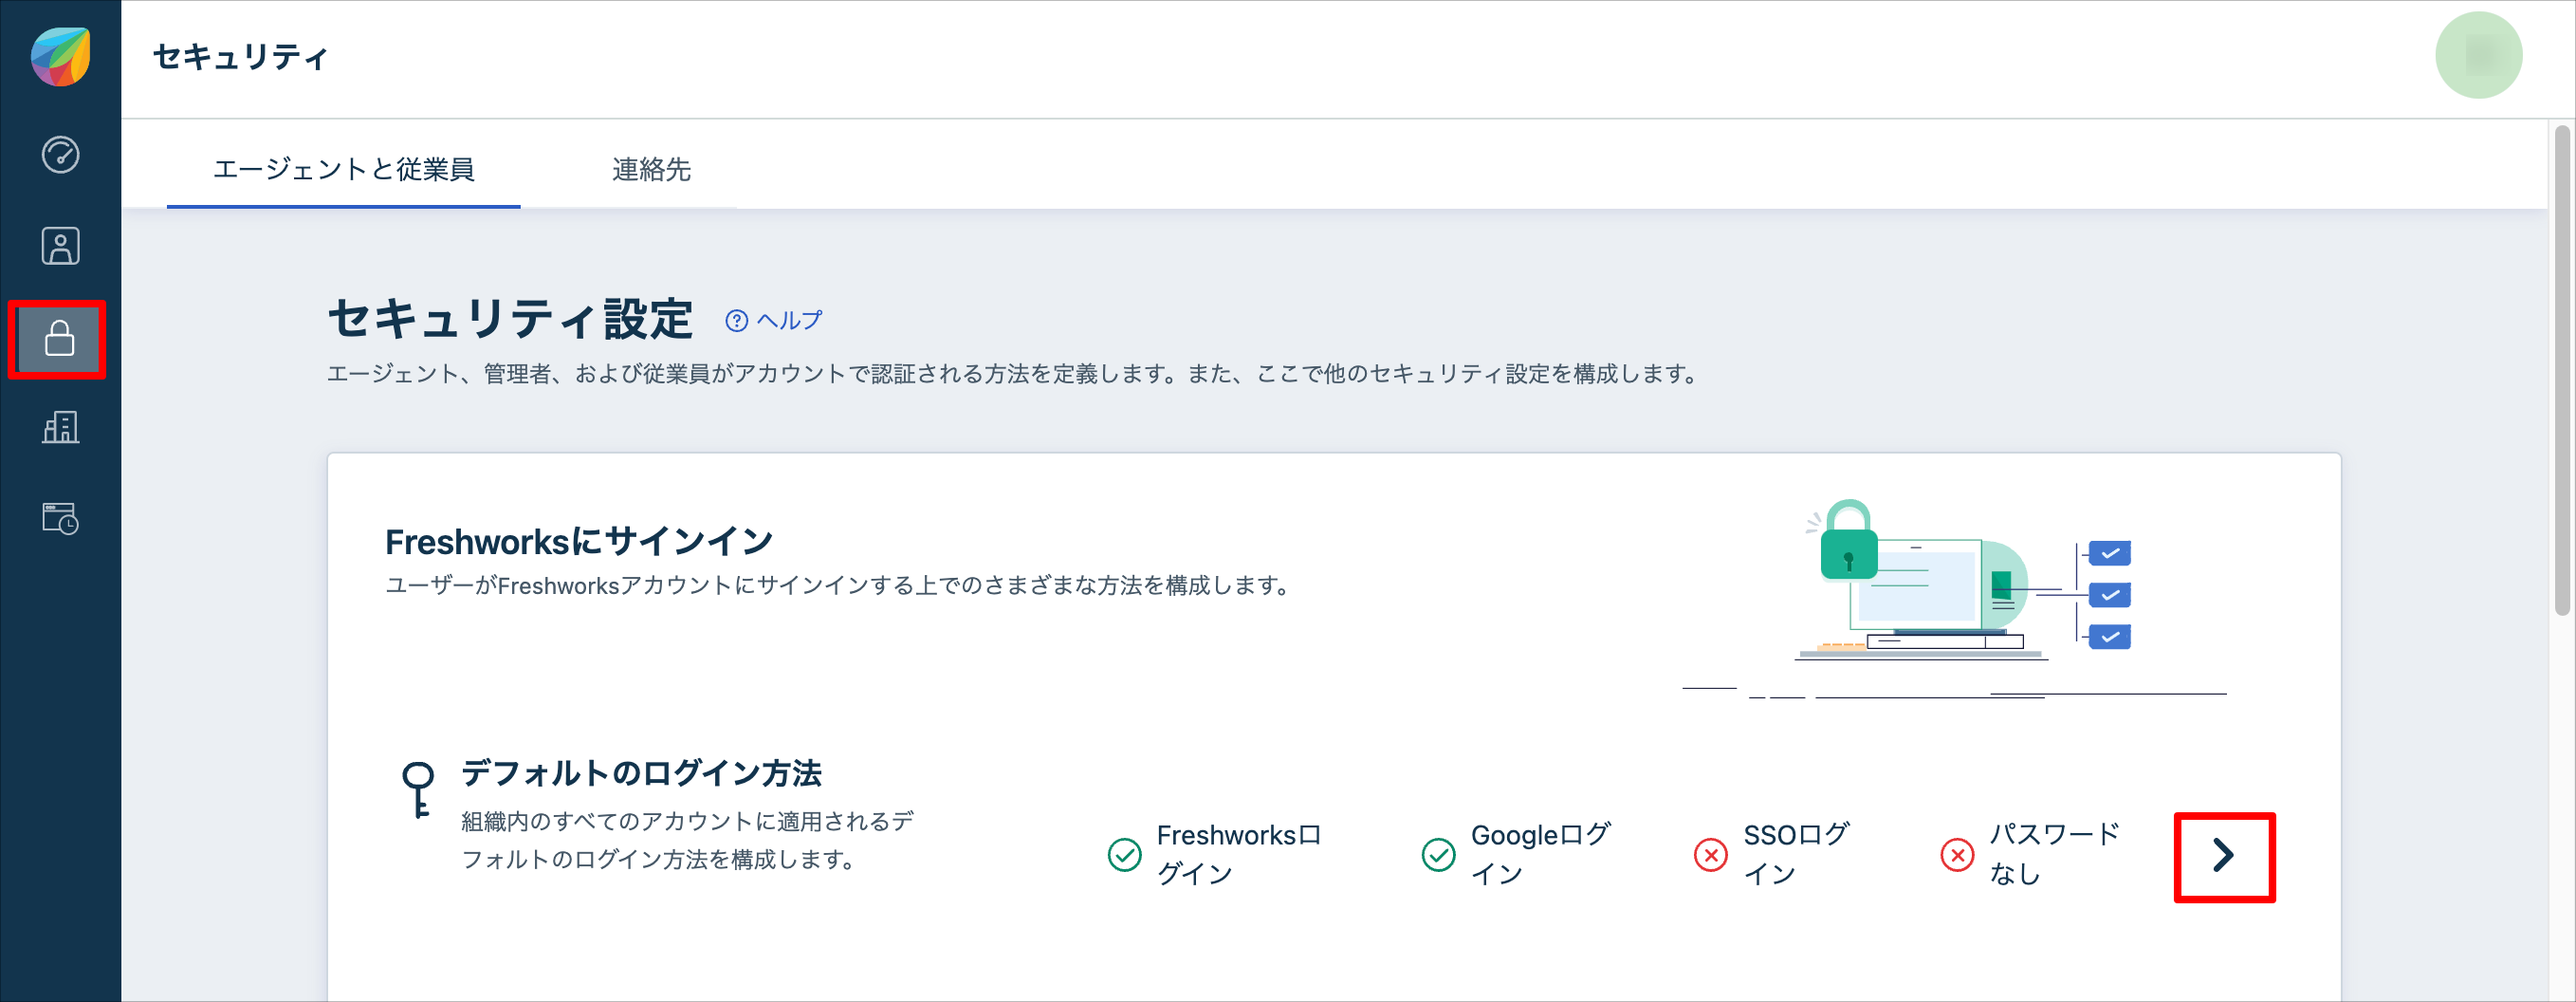Image resolution: width=2576 pixels, height=1002 pixels.
Task: Open the dashboard gauge icon in sidebar
Action: (60, 154)
